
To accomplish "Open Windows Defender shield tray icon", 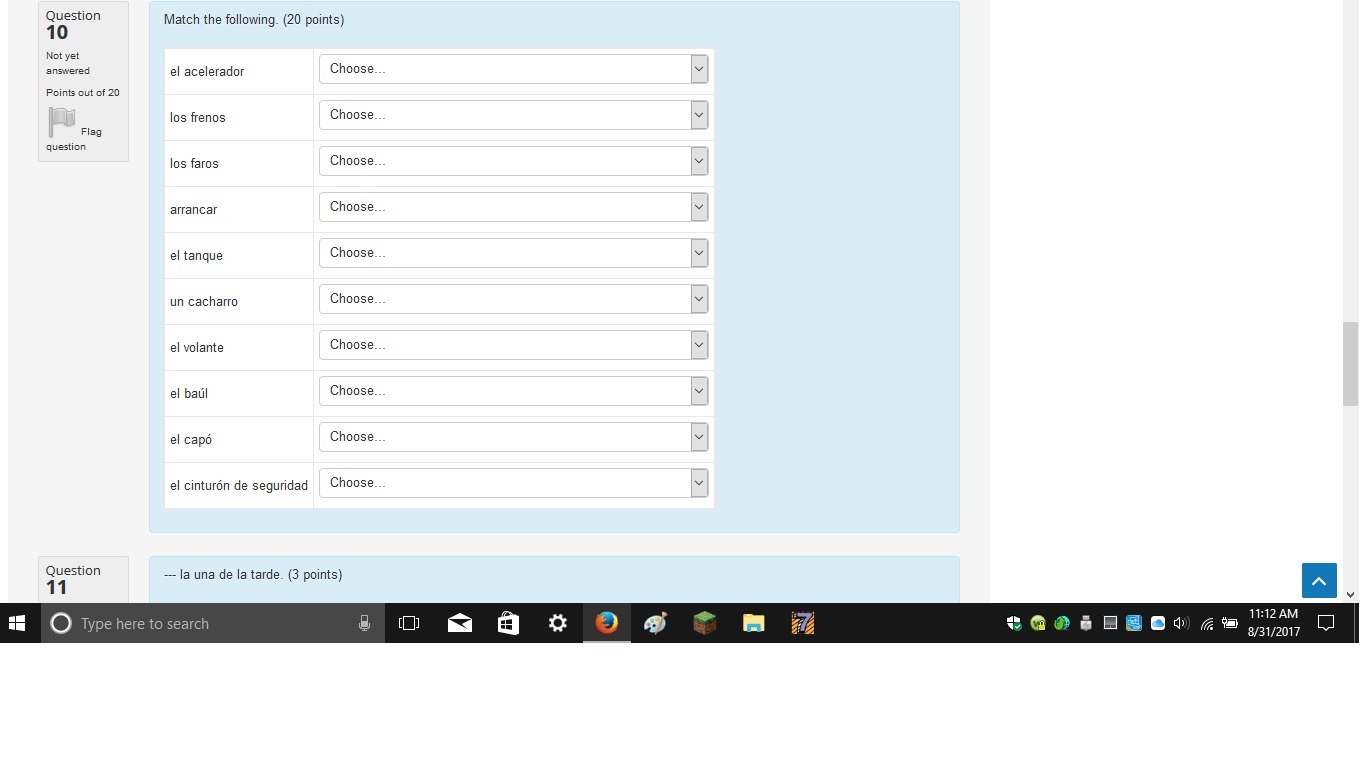I will pos(1014,623).
